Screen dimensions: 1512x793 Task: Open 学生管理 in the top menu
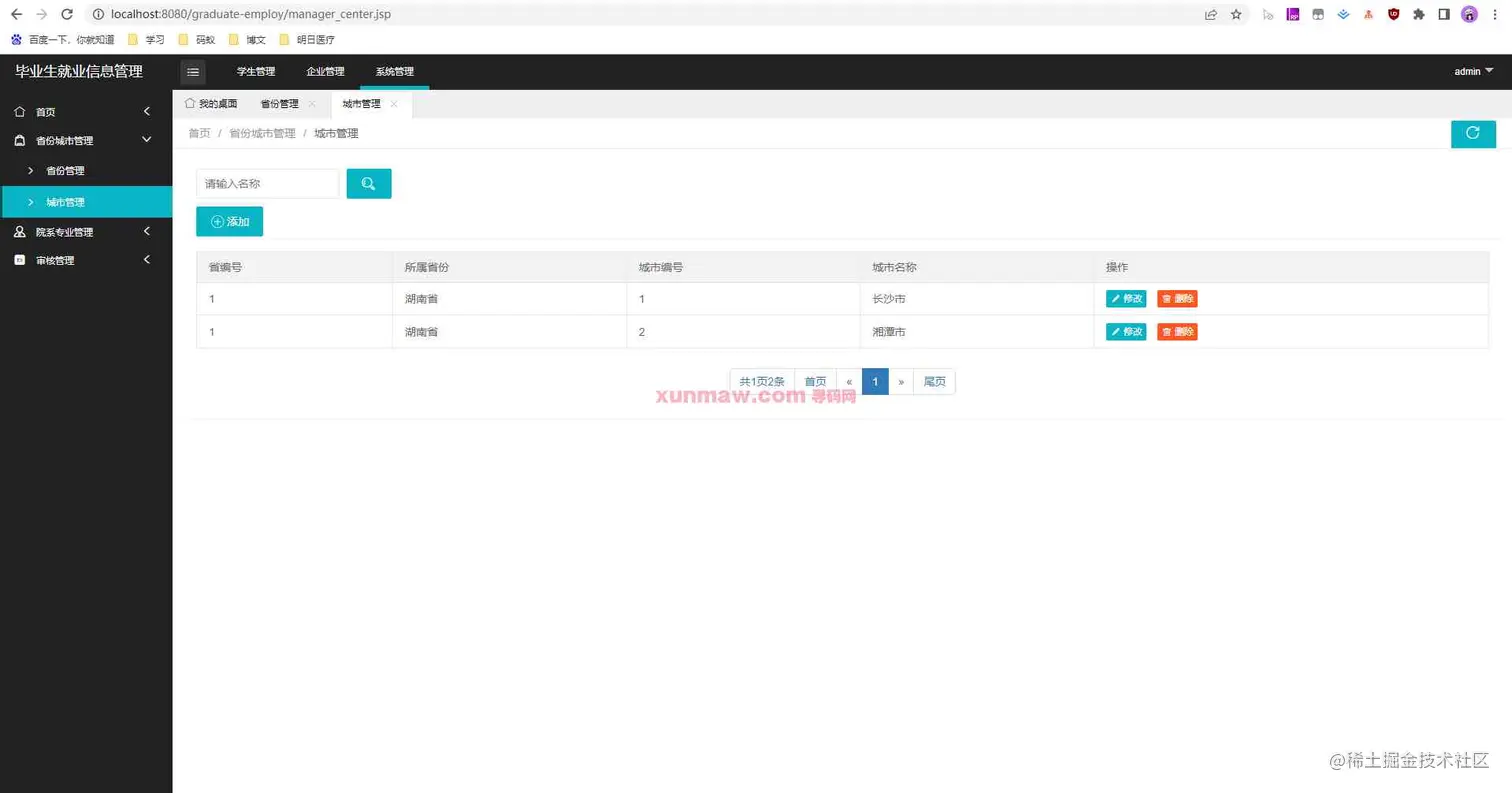(x=255, y=72)
